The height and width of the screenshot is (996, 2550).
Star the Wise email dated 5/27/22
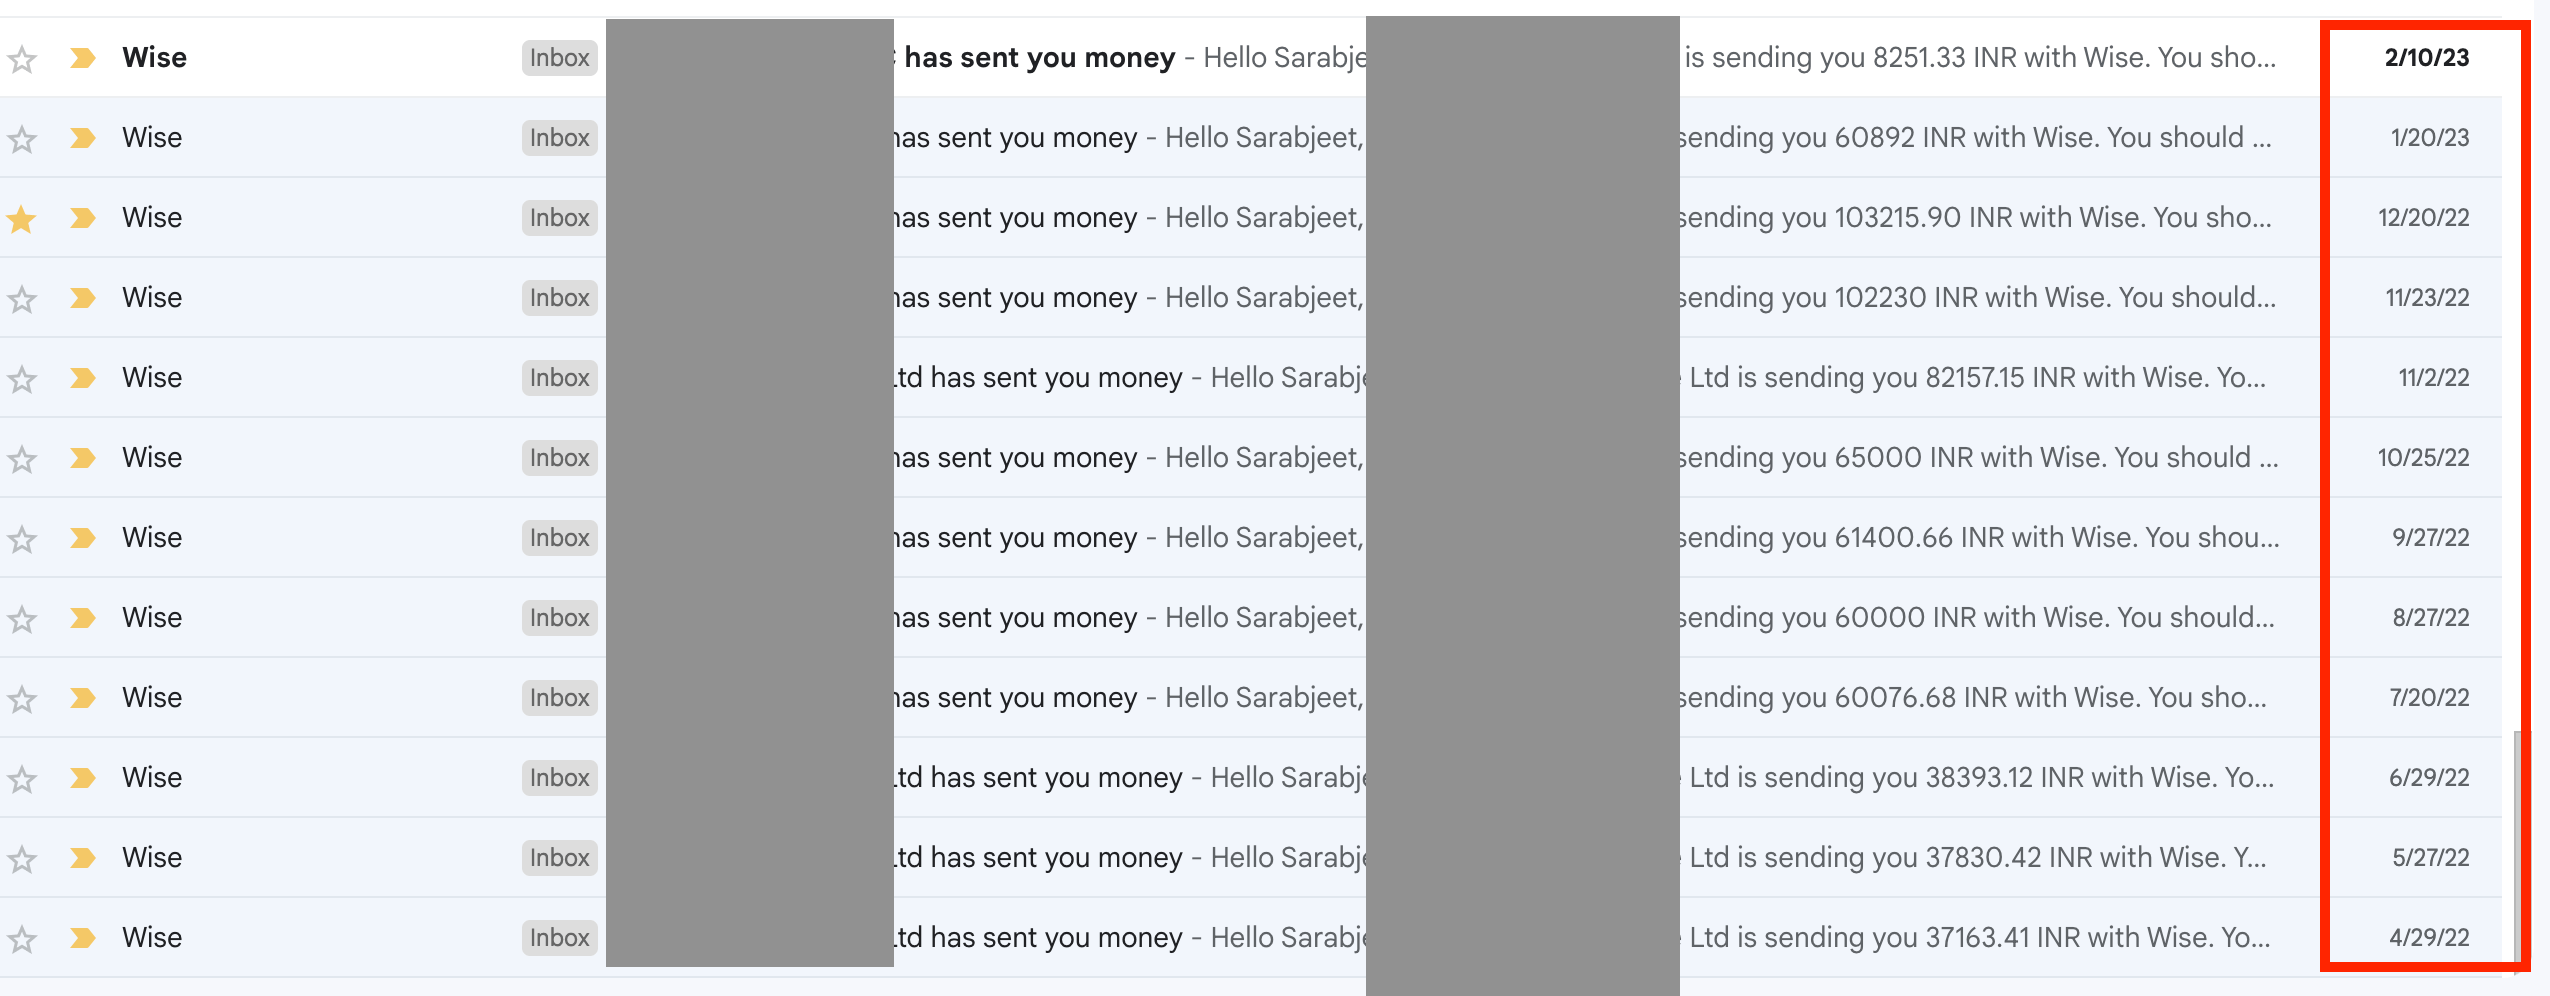(x=22, y=859)
